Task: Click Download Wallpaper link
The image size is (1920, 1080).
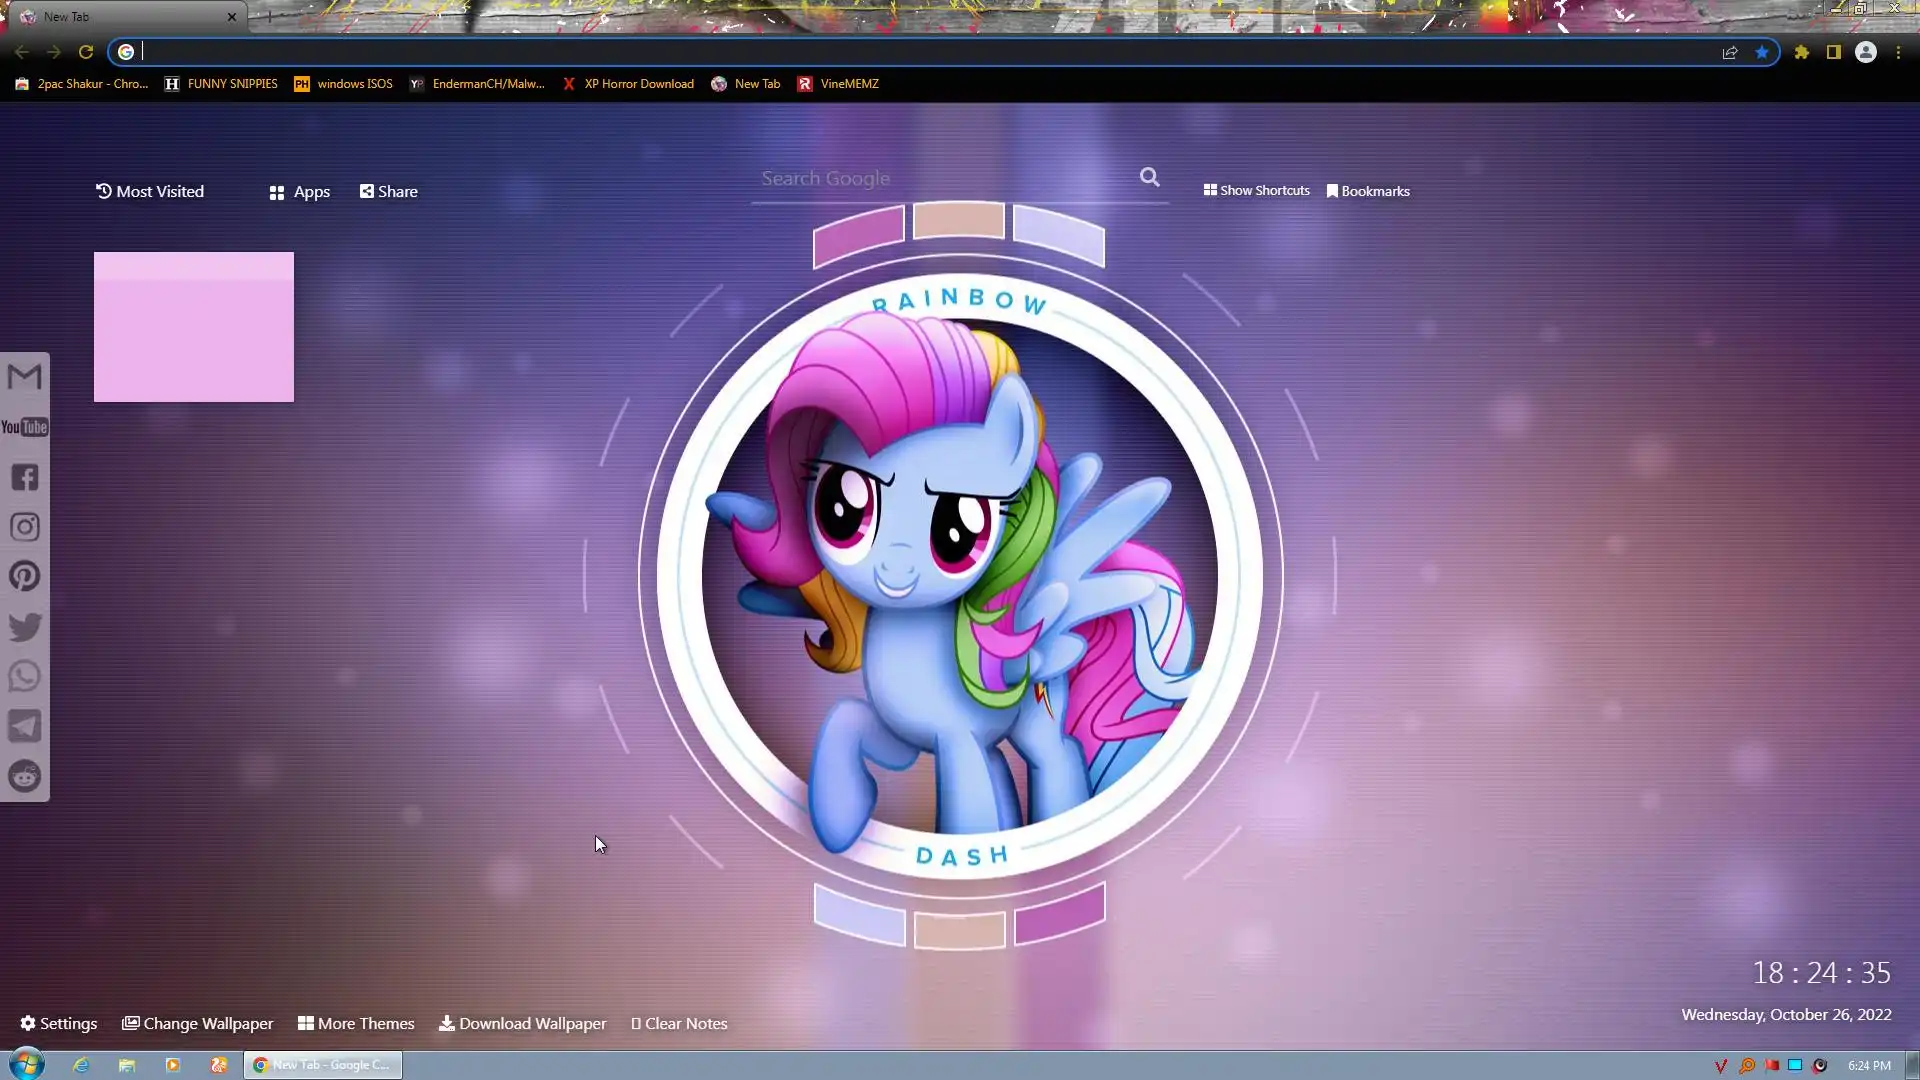Action: click(x=522, y=1023)
